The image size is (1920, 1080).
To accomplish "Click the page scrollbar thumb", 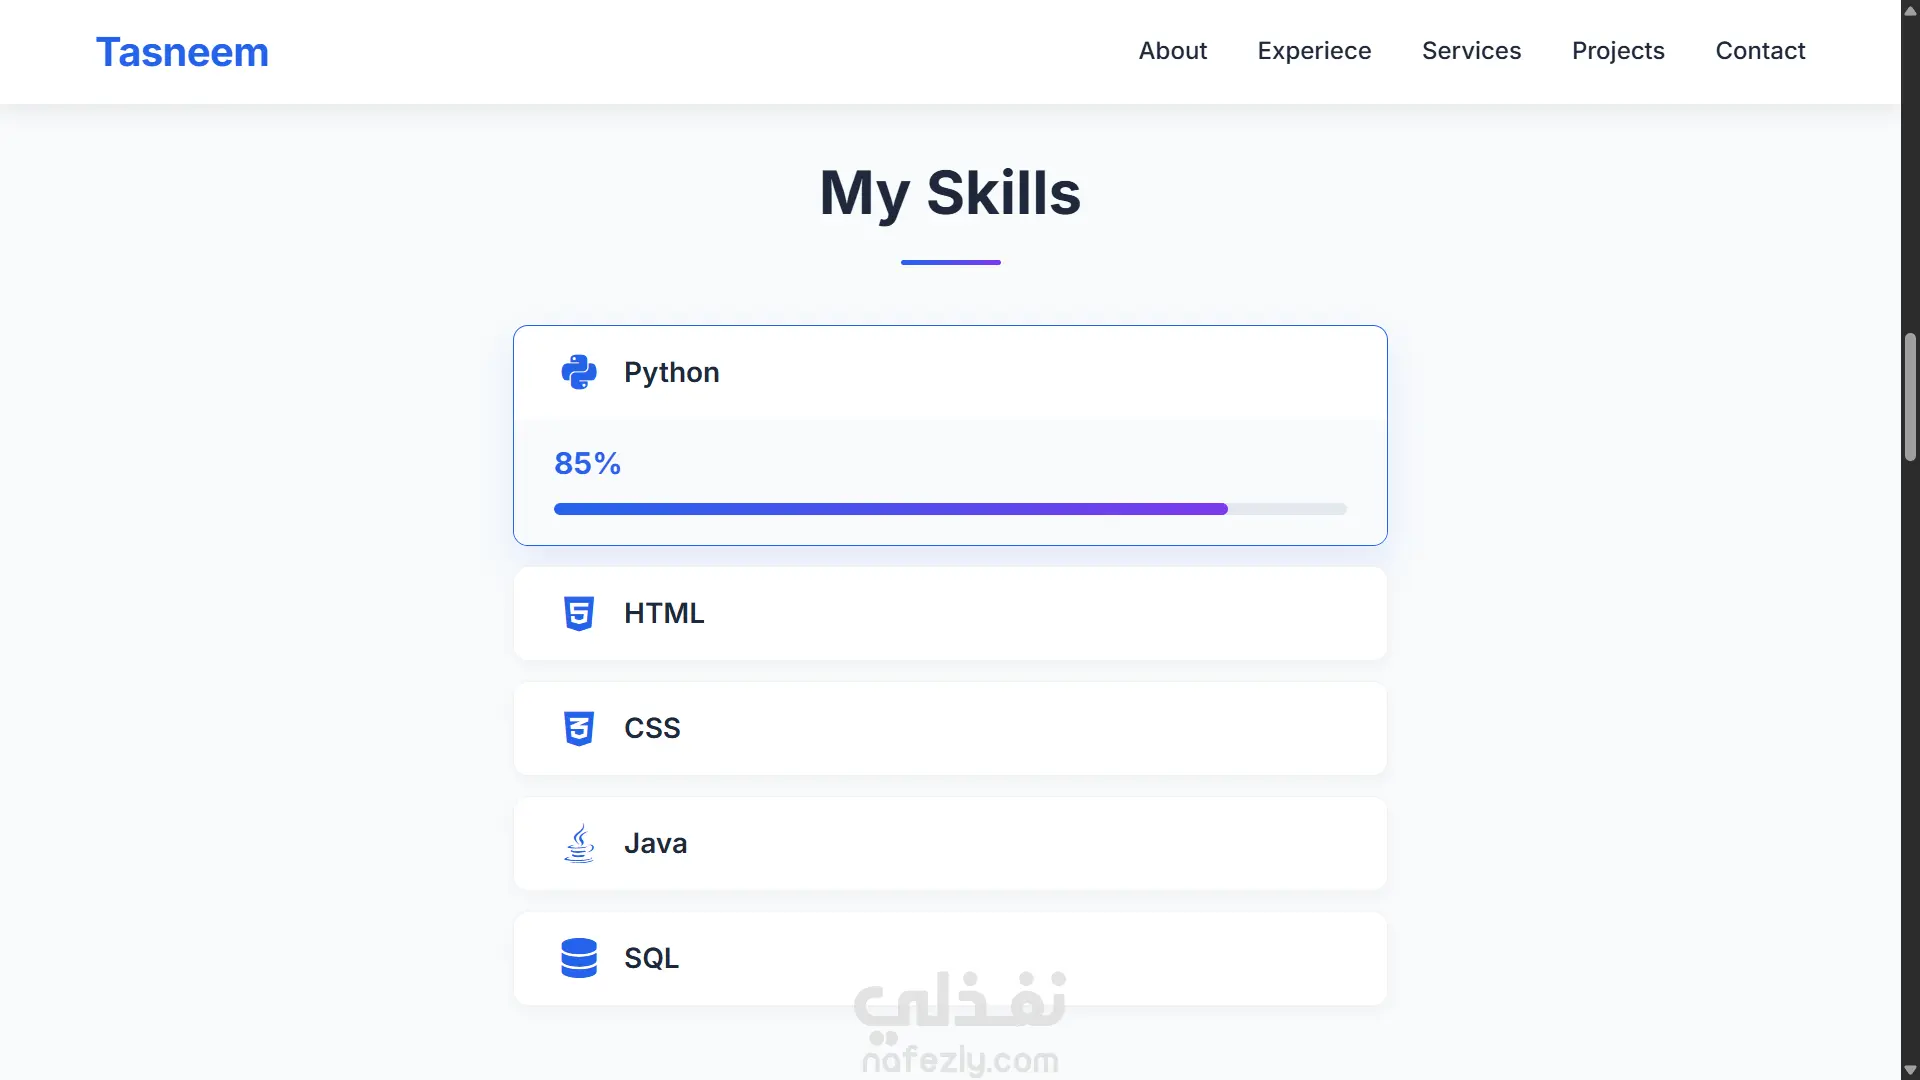I will [1910, 397].
